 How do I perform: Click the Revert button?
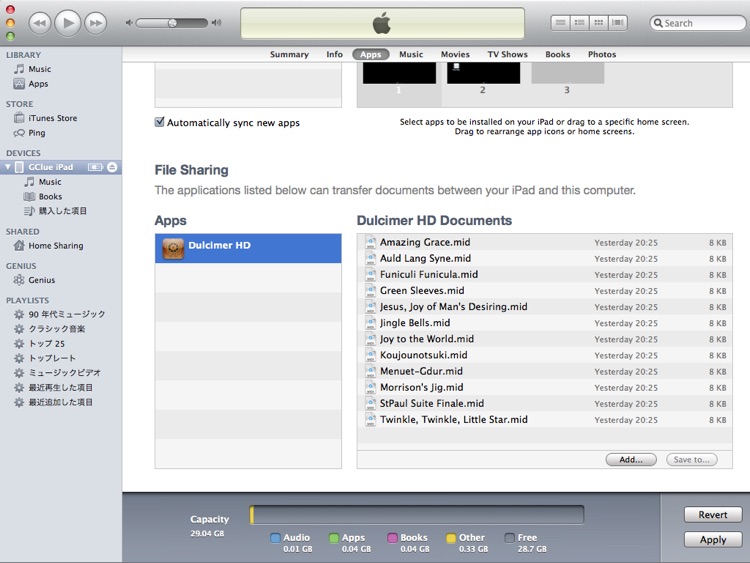(x=713, y=515)
